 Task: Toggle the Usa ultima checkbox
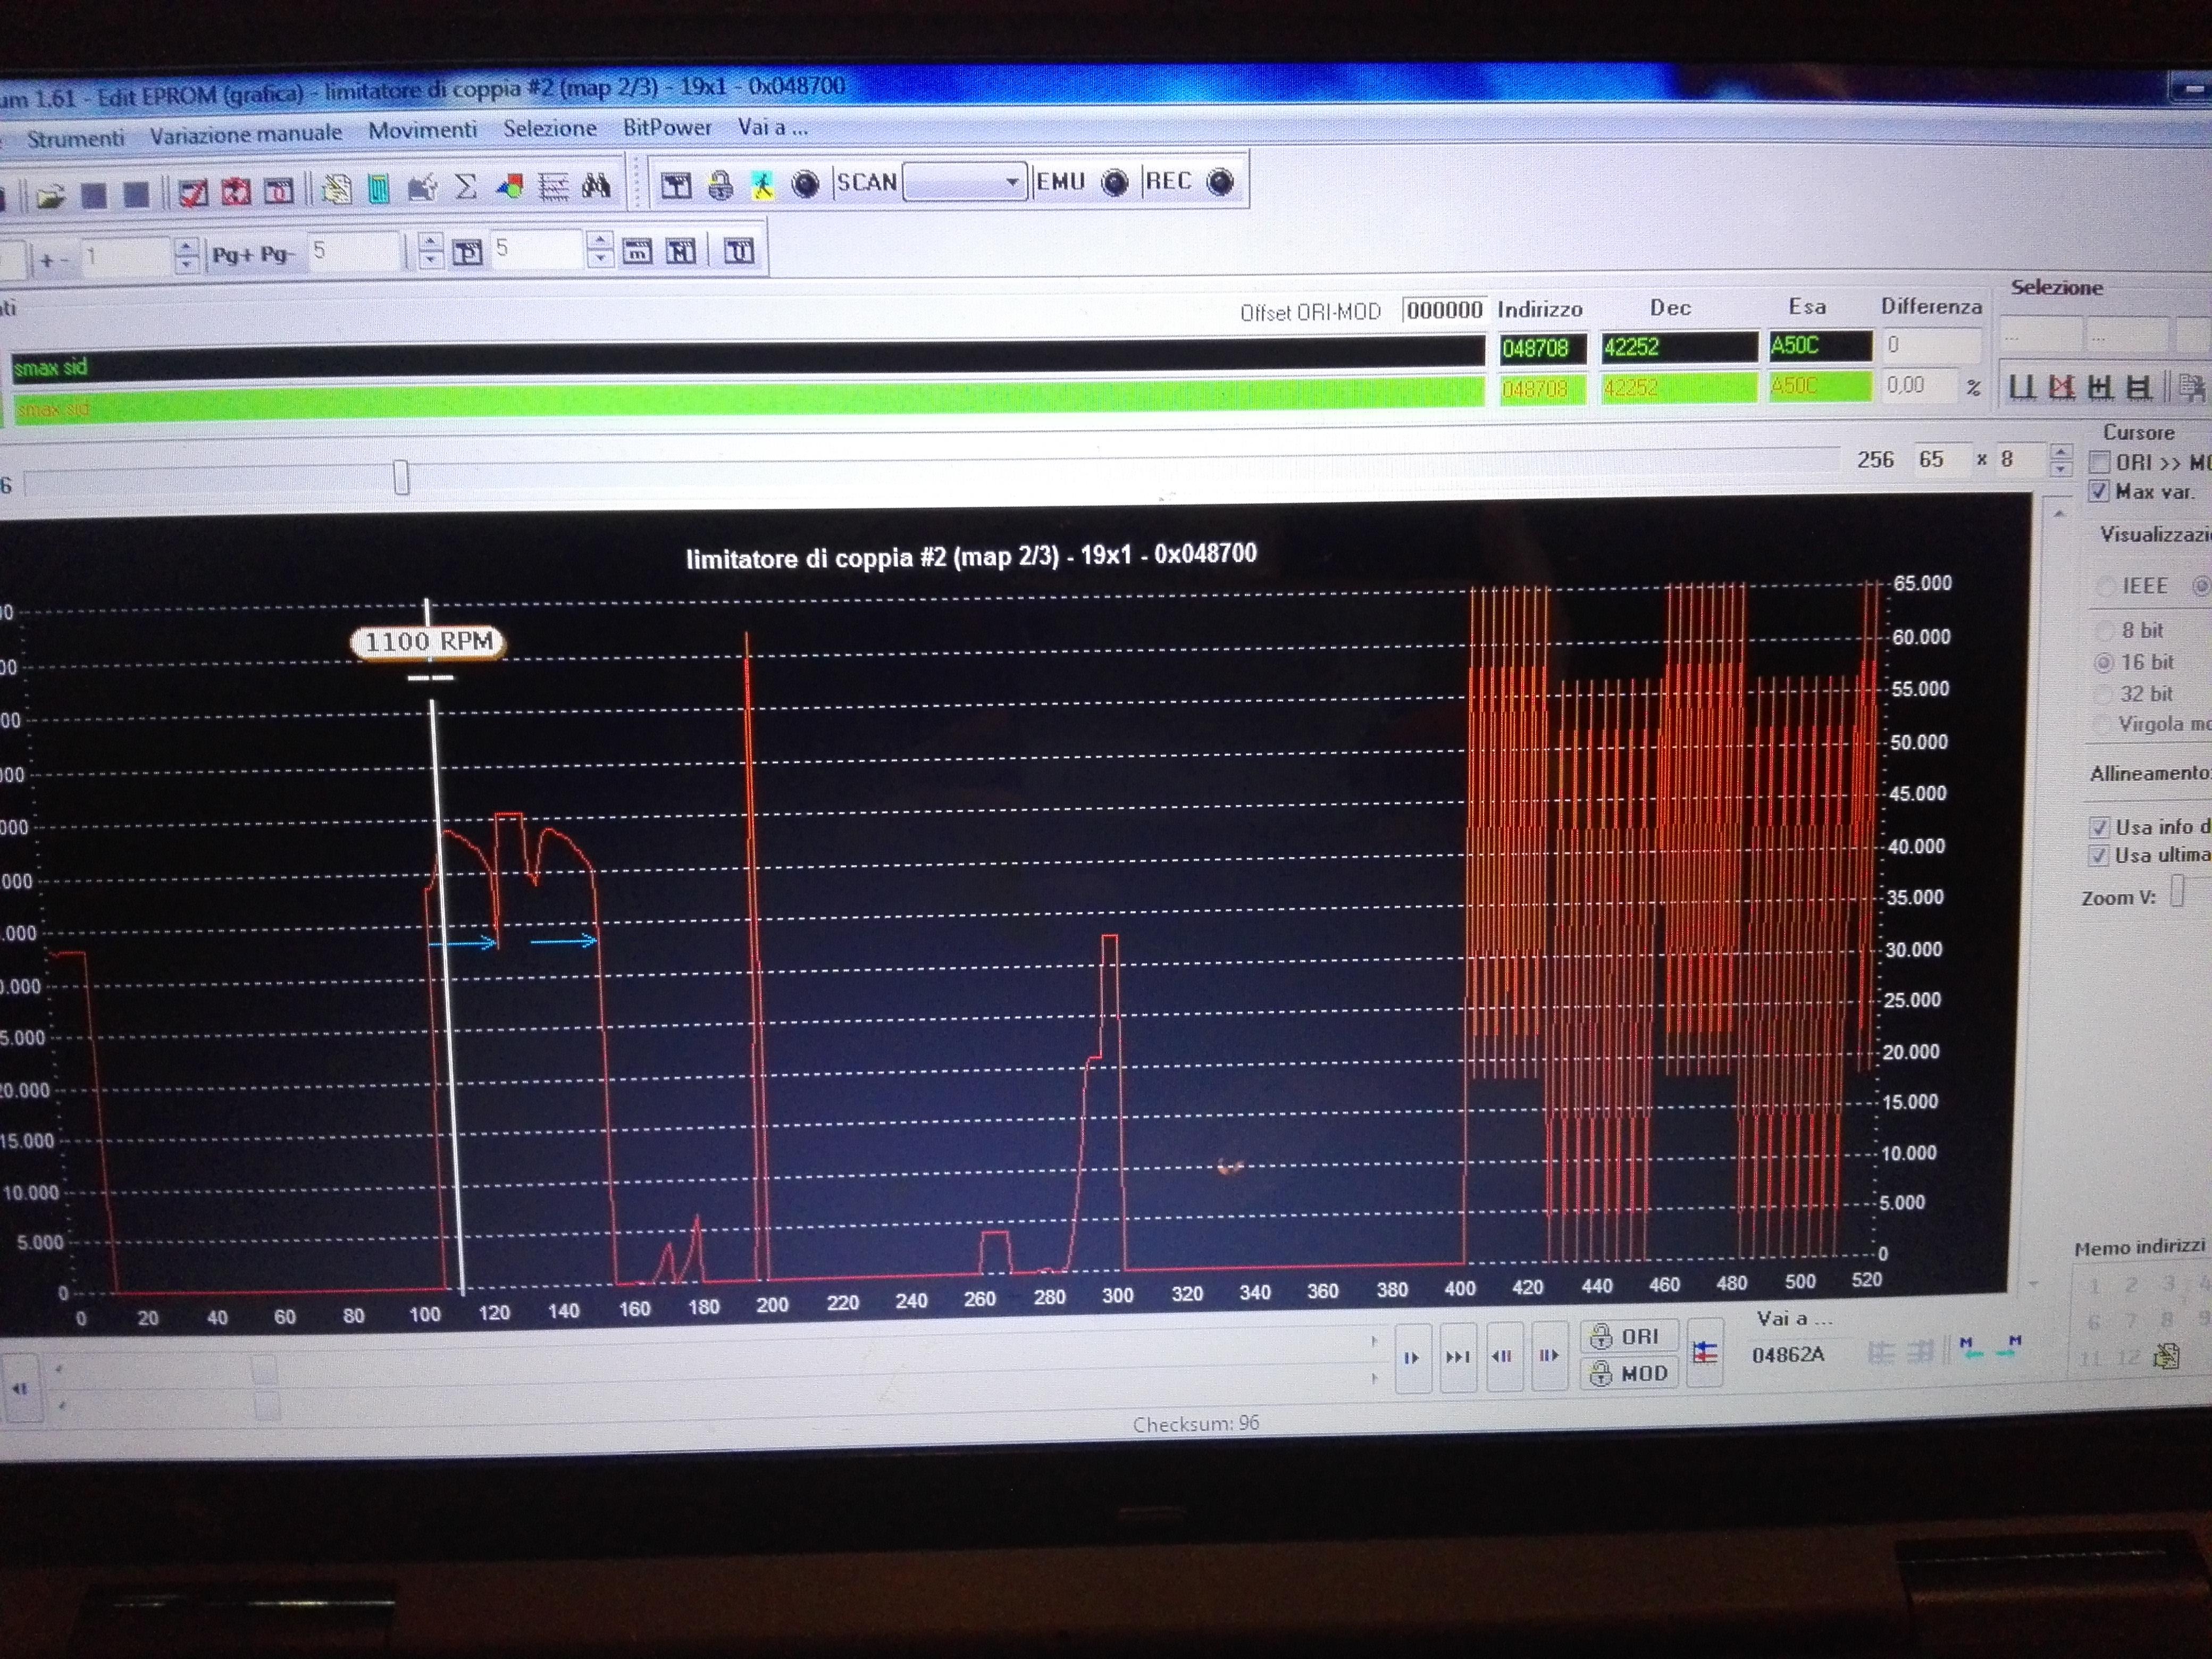(x=2098, y=856)
